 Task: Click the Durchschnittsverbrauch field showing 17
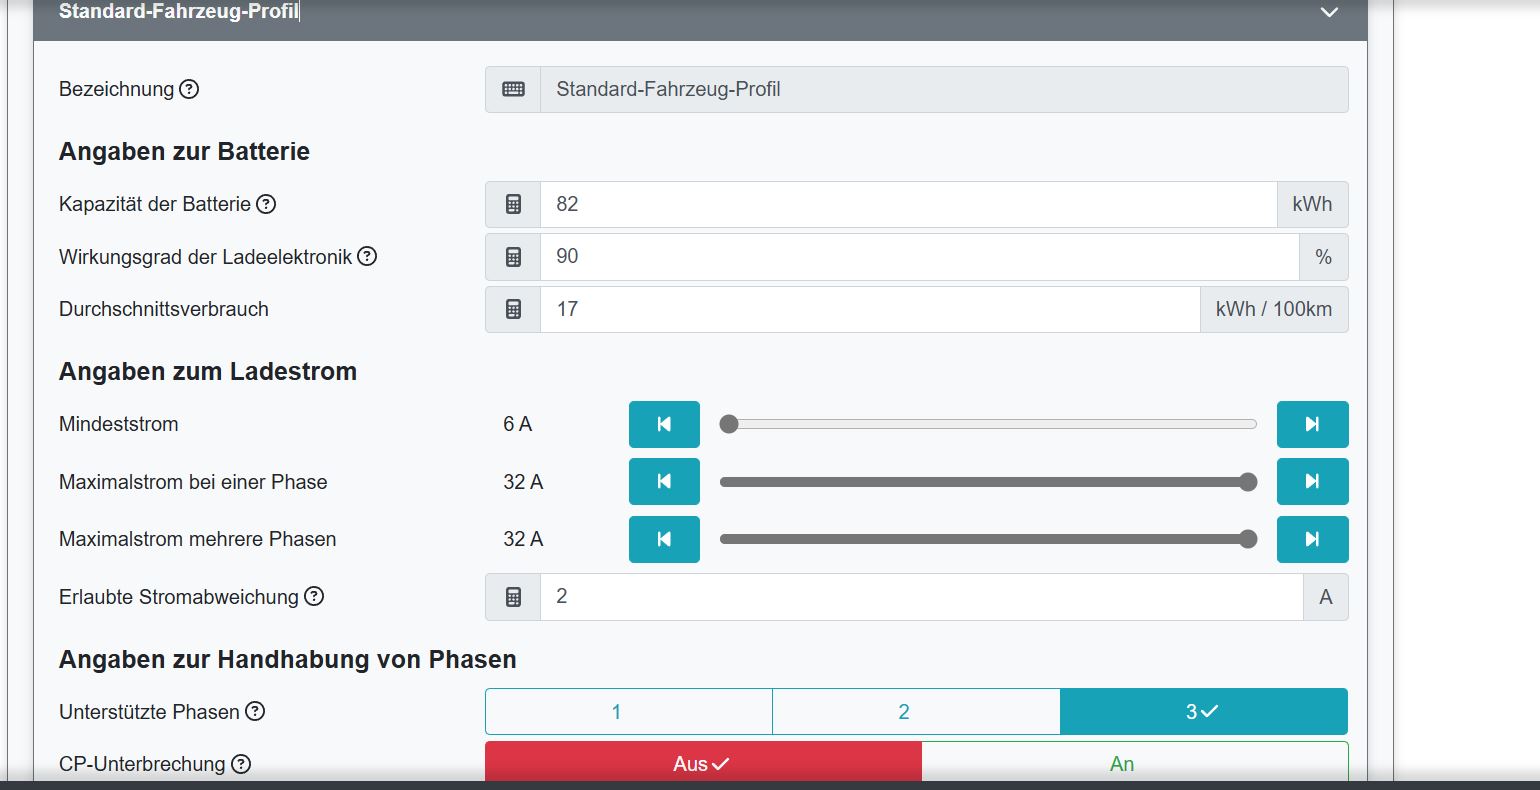[x=870, y=309]
